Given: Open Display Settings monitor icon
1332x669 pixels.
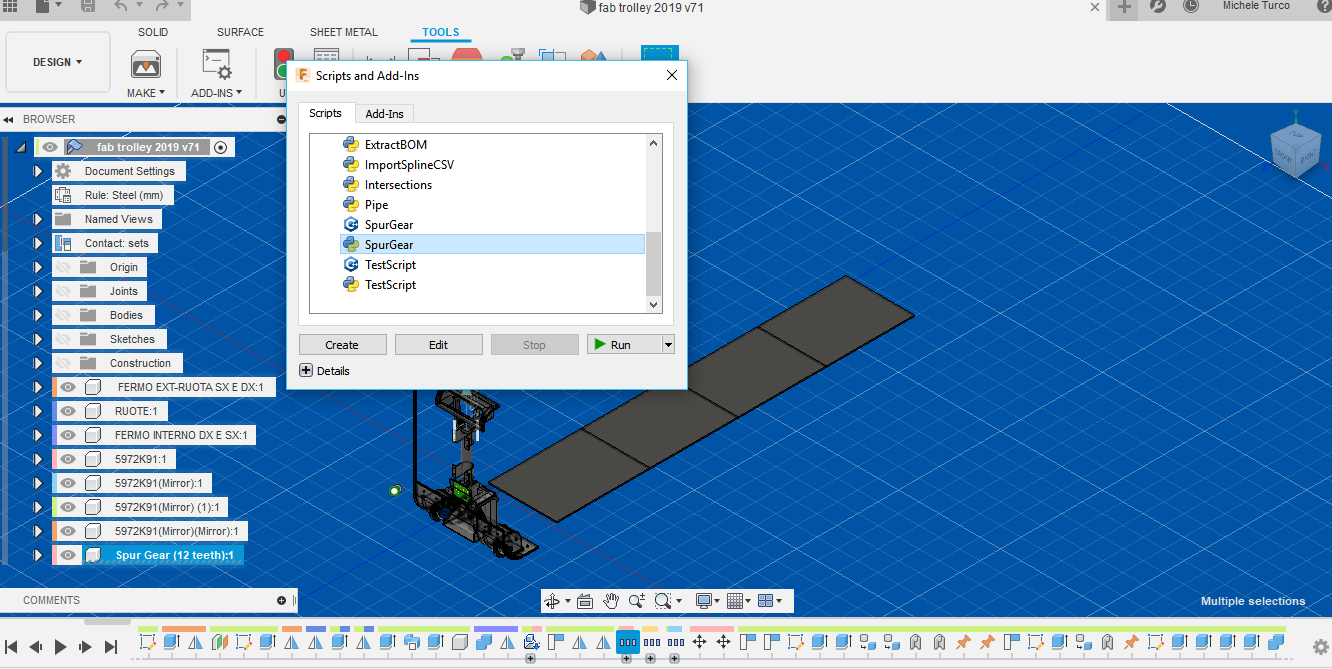Looking at the screenshot, I should (x=704, y=601).
